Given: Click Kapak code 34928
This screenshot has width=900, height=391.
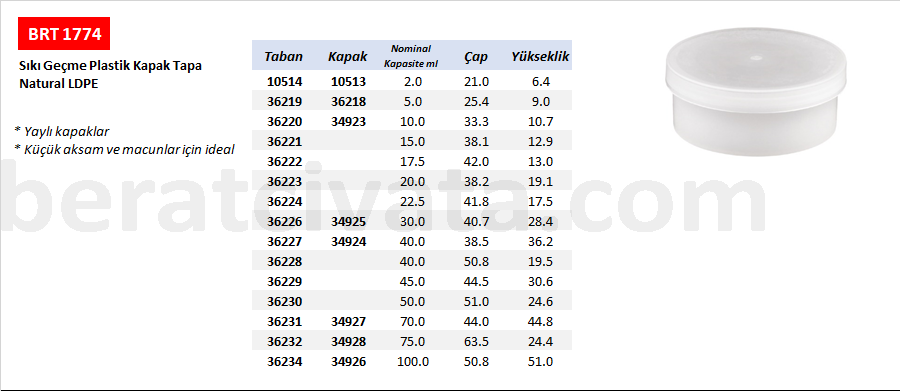Looking at the screenshot, I should (x=348, y=342).
